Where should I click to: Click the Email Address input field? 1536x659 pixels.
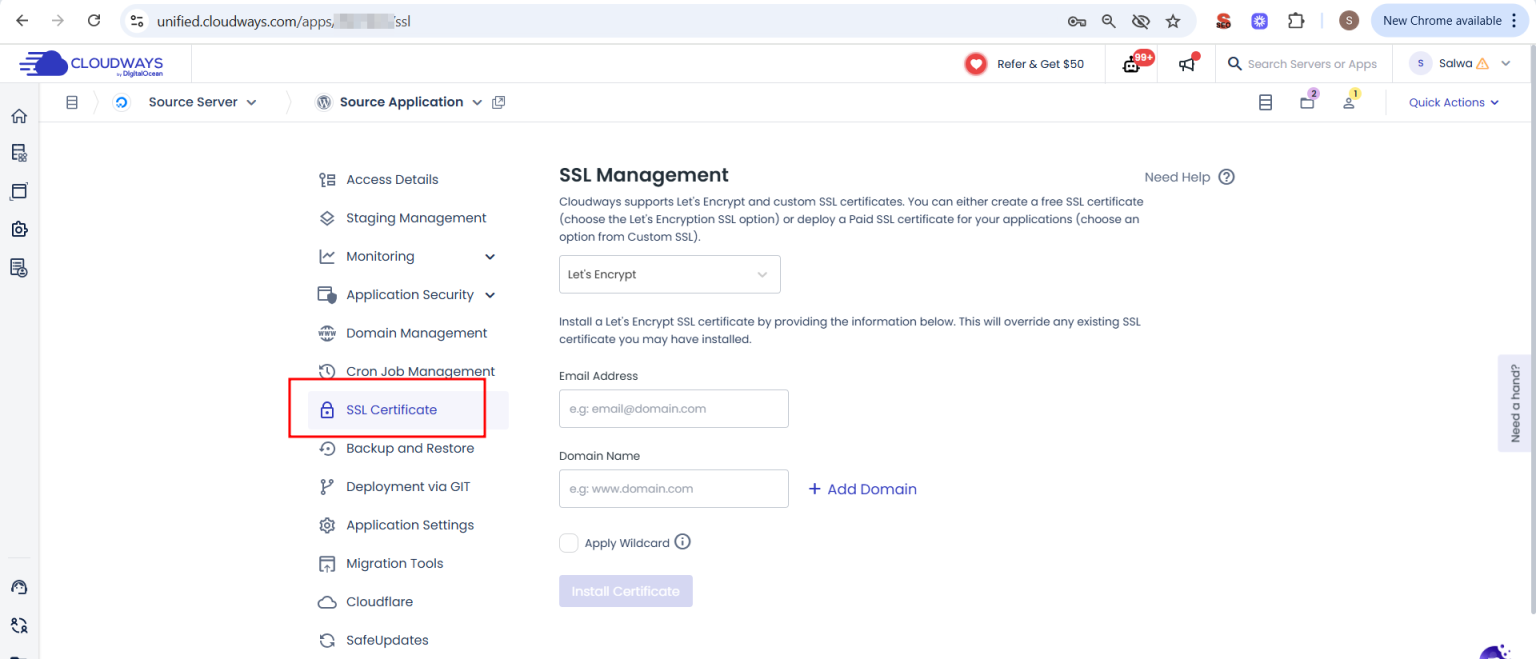(673, 409)
